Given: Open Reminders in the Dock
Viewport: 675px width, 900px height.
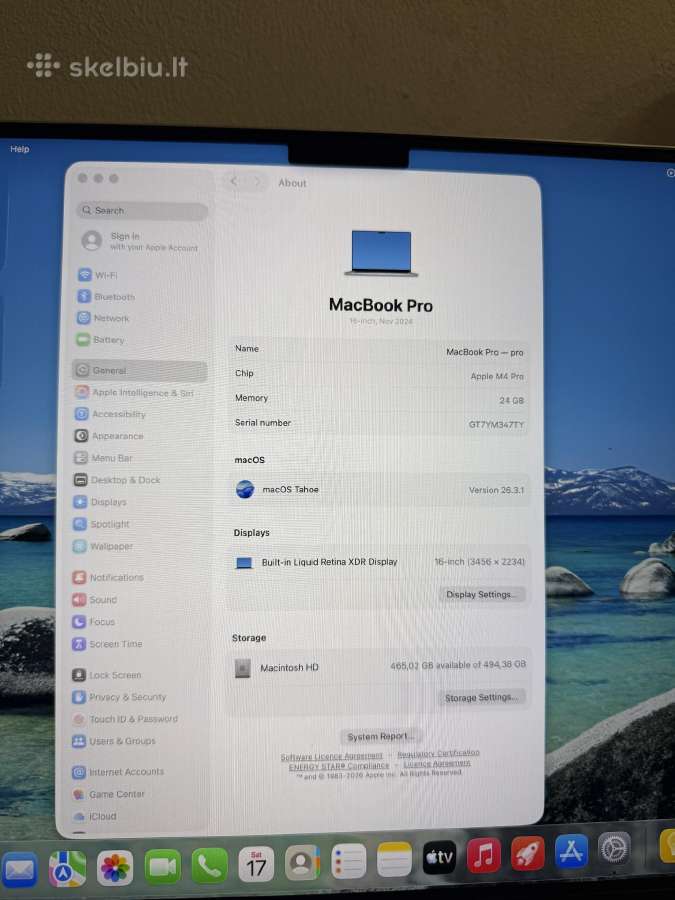Looking at the screenshot, I should [x=348, y=861].
